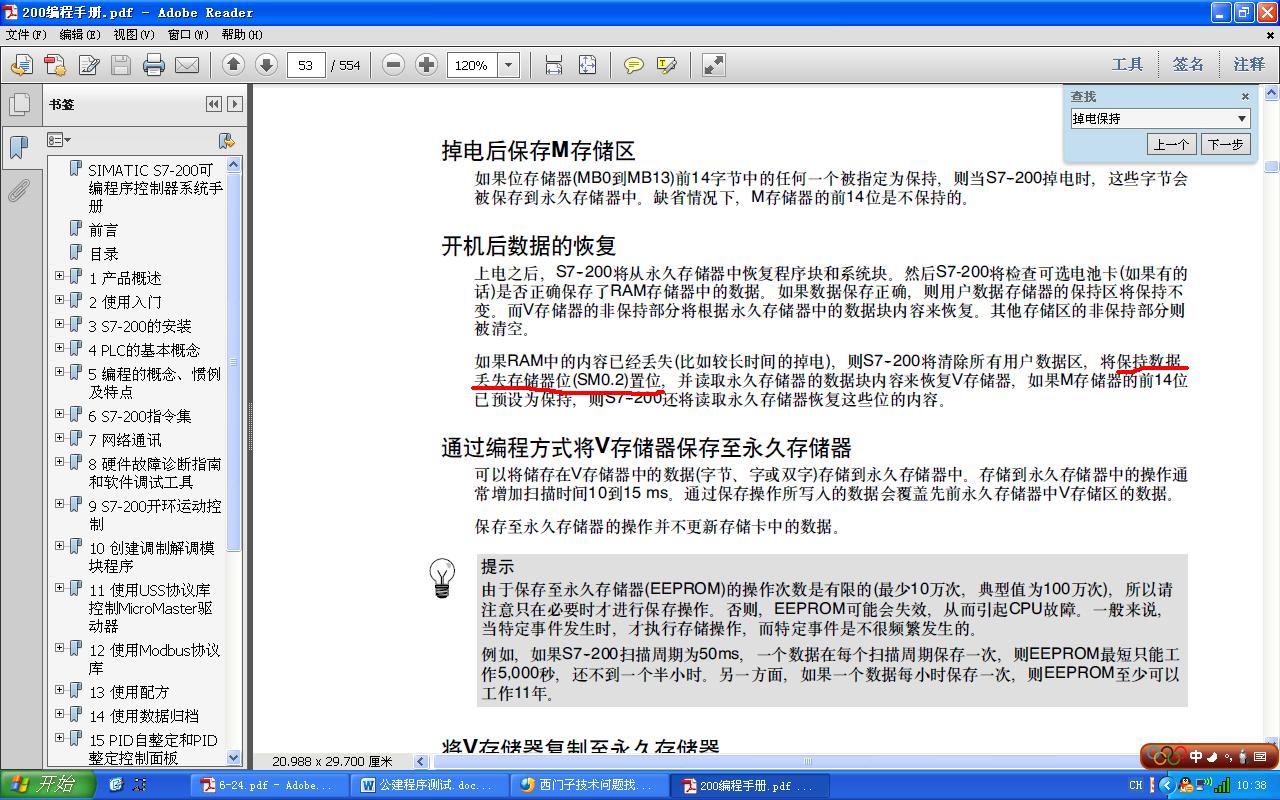Image resolution: width=1280 pixels, height=800 pixels.
Task: Expand the 7 网络通讯 bookmark node
Action: [x=59, y=438]
